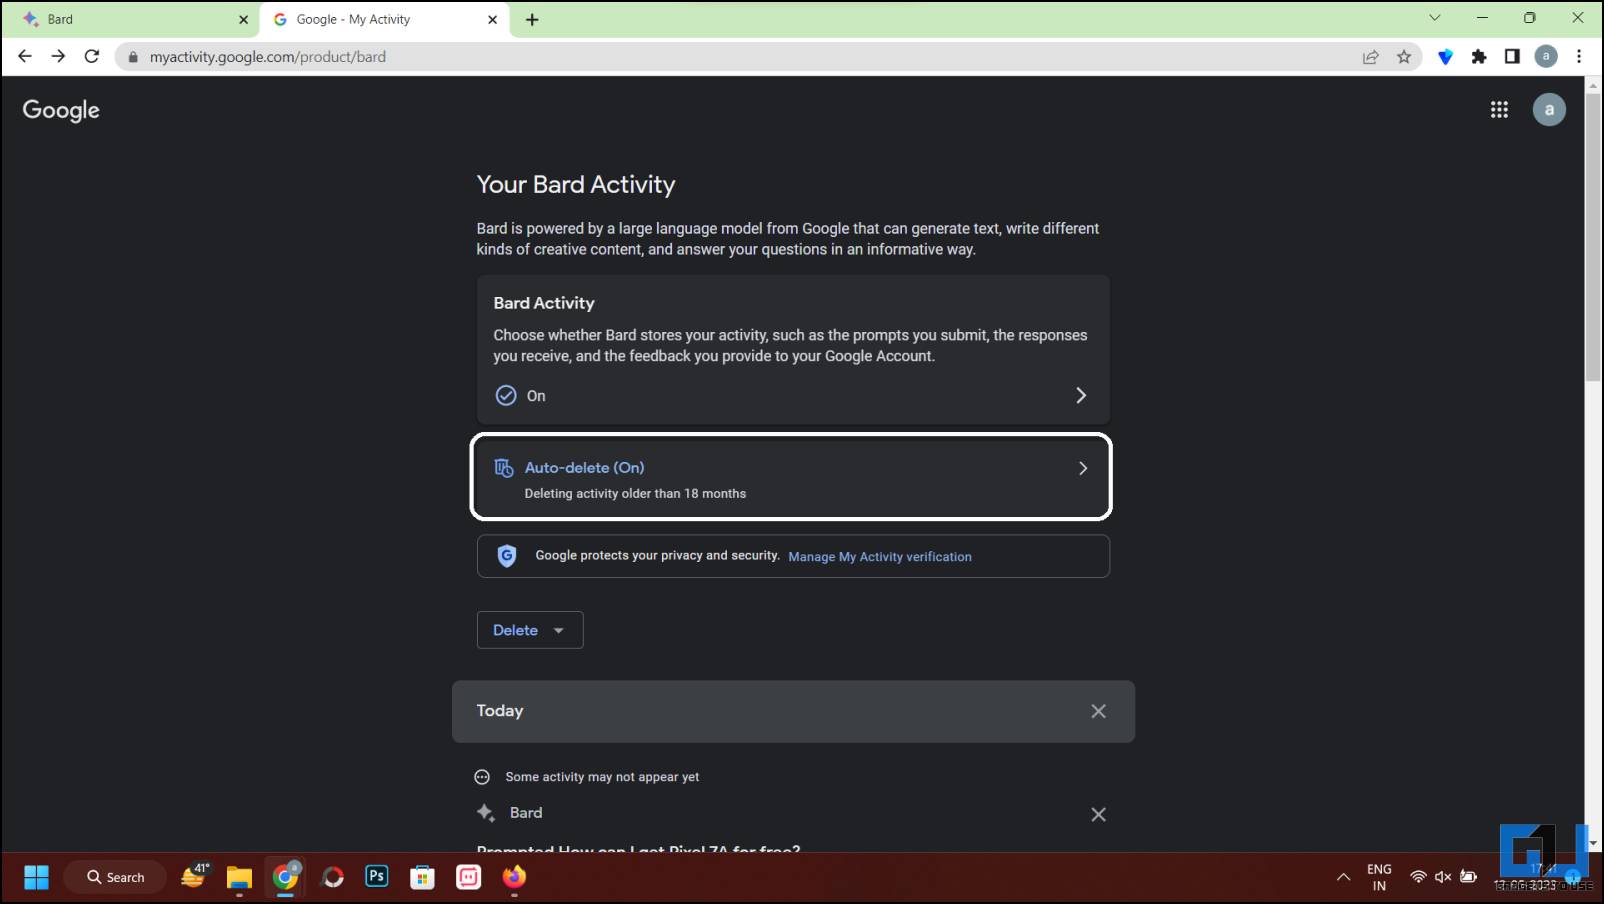1604x904 pixels.
Task: Expand Bard Activity with the right chevron
Action: 1081,395
